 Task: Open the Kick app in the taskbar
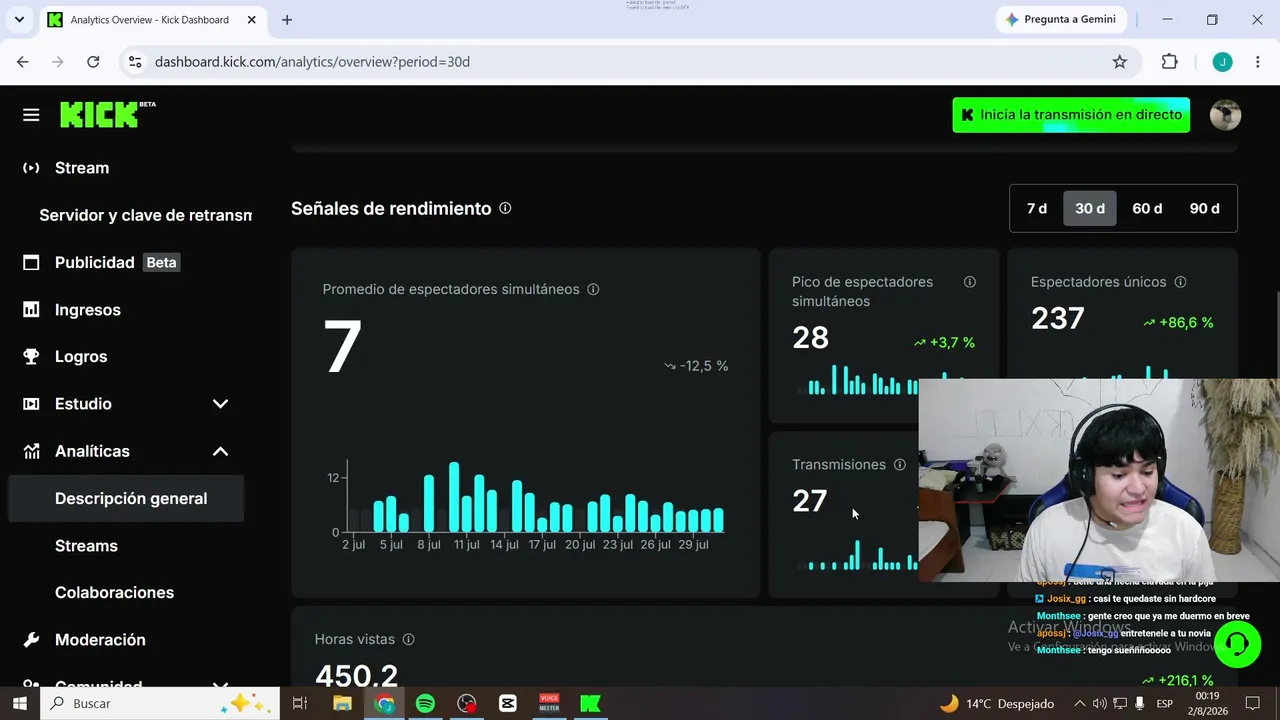tap(590, 704)
